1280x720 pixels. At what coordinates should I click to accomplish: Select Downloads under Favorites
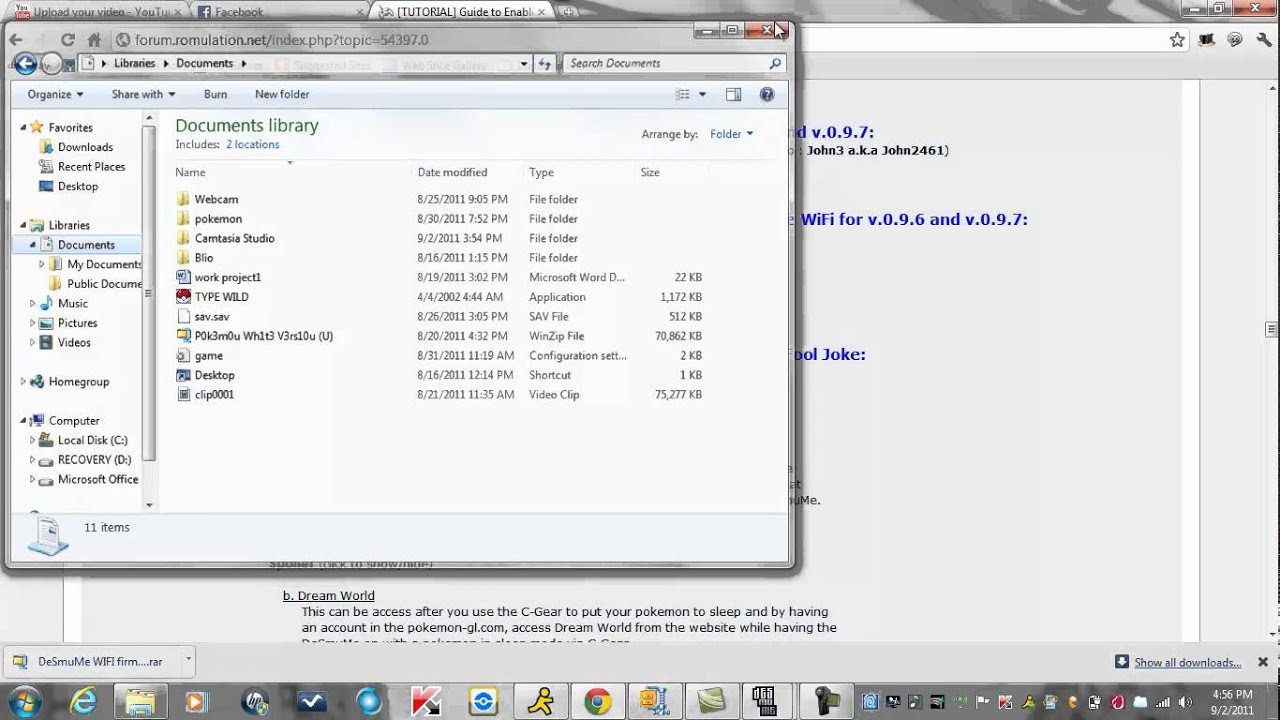85,147
